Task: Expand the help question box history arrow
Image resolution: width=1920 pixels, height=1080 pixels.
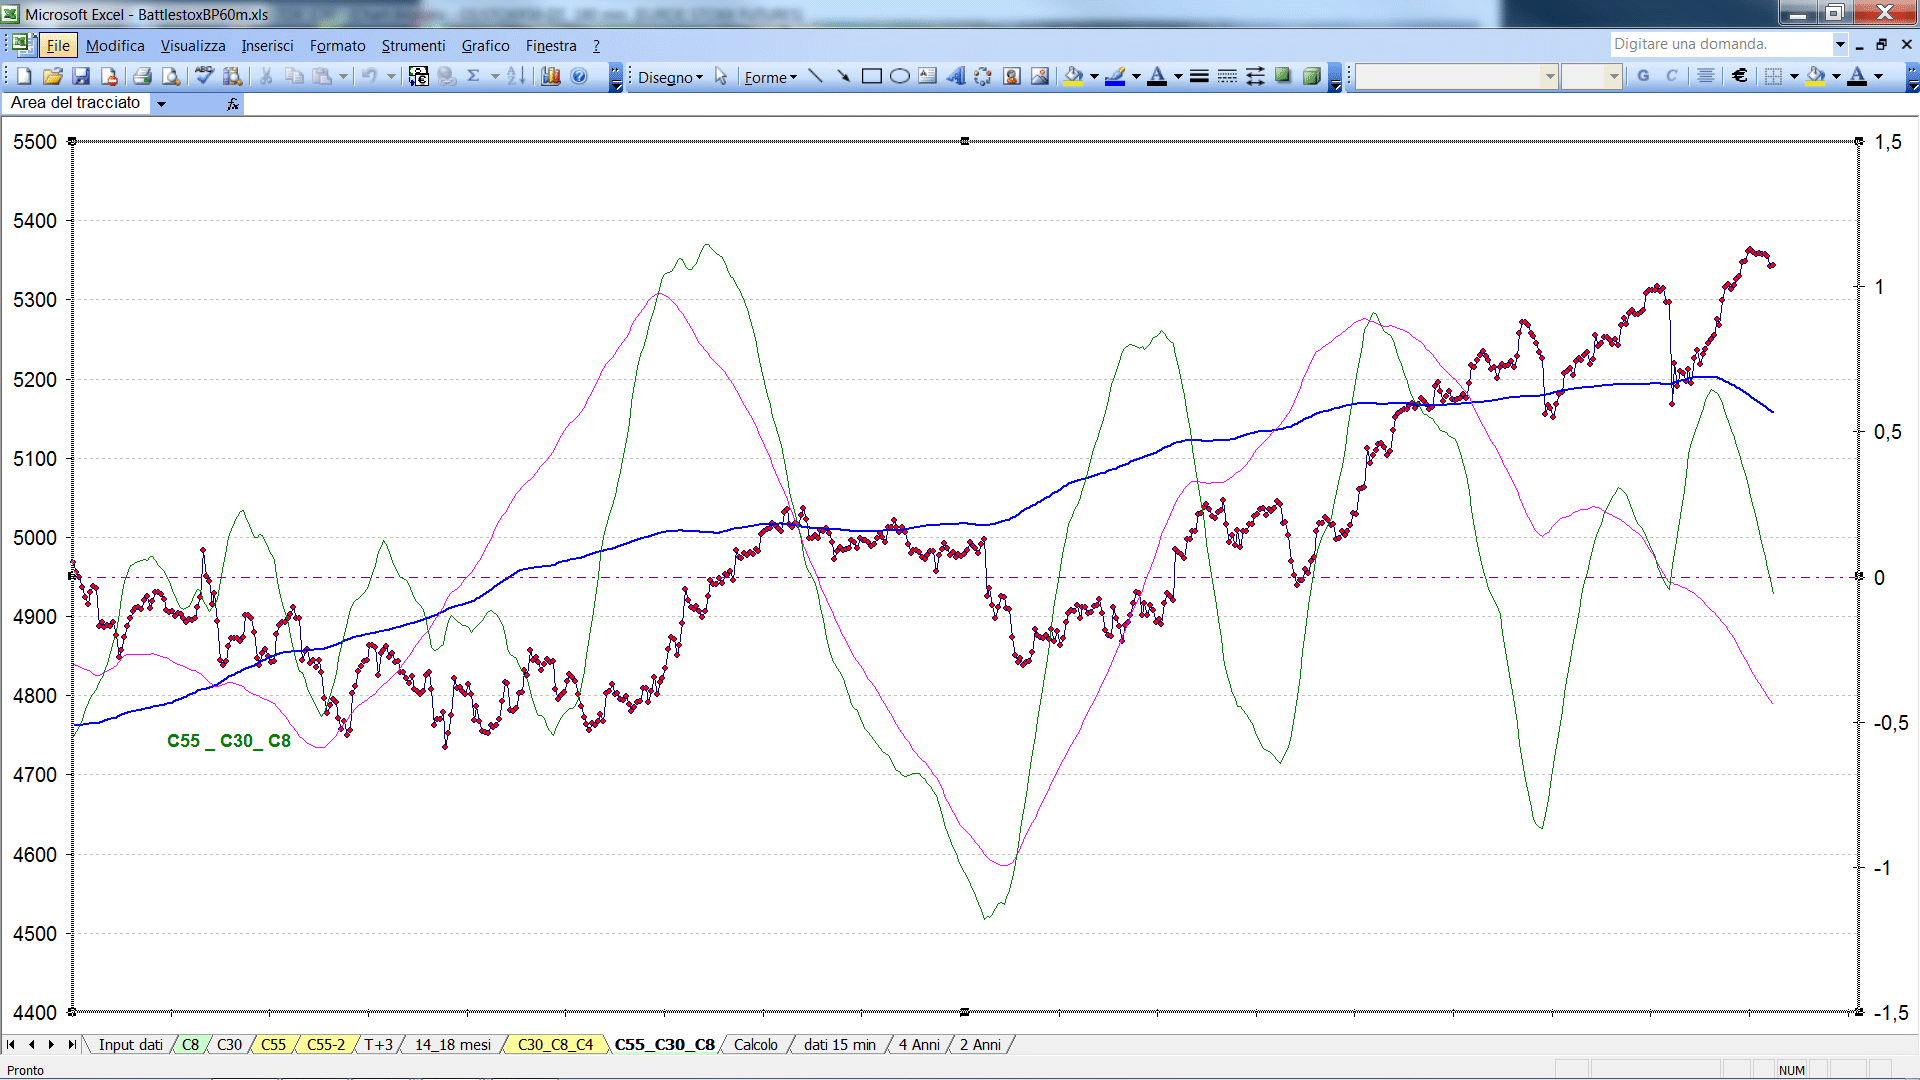Action: [x=1840, y=44]
